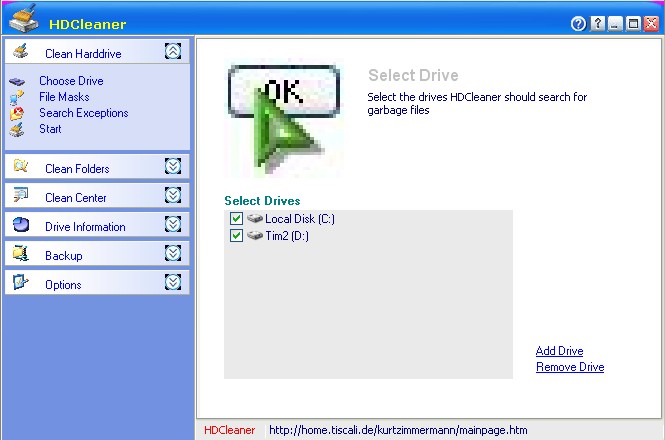Screen dimensions: 665x440
Task: Open the Clean Center panel
Action: pos(97,195)
